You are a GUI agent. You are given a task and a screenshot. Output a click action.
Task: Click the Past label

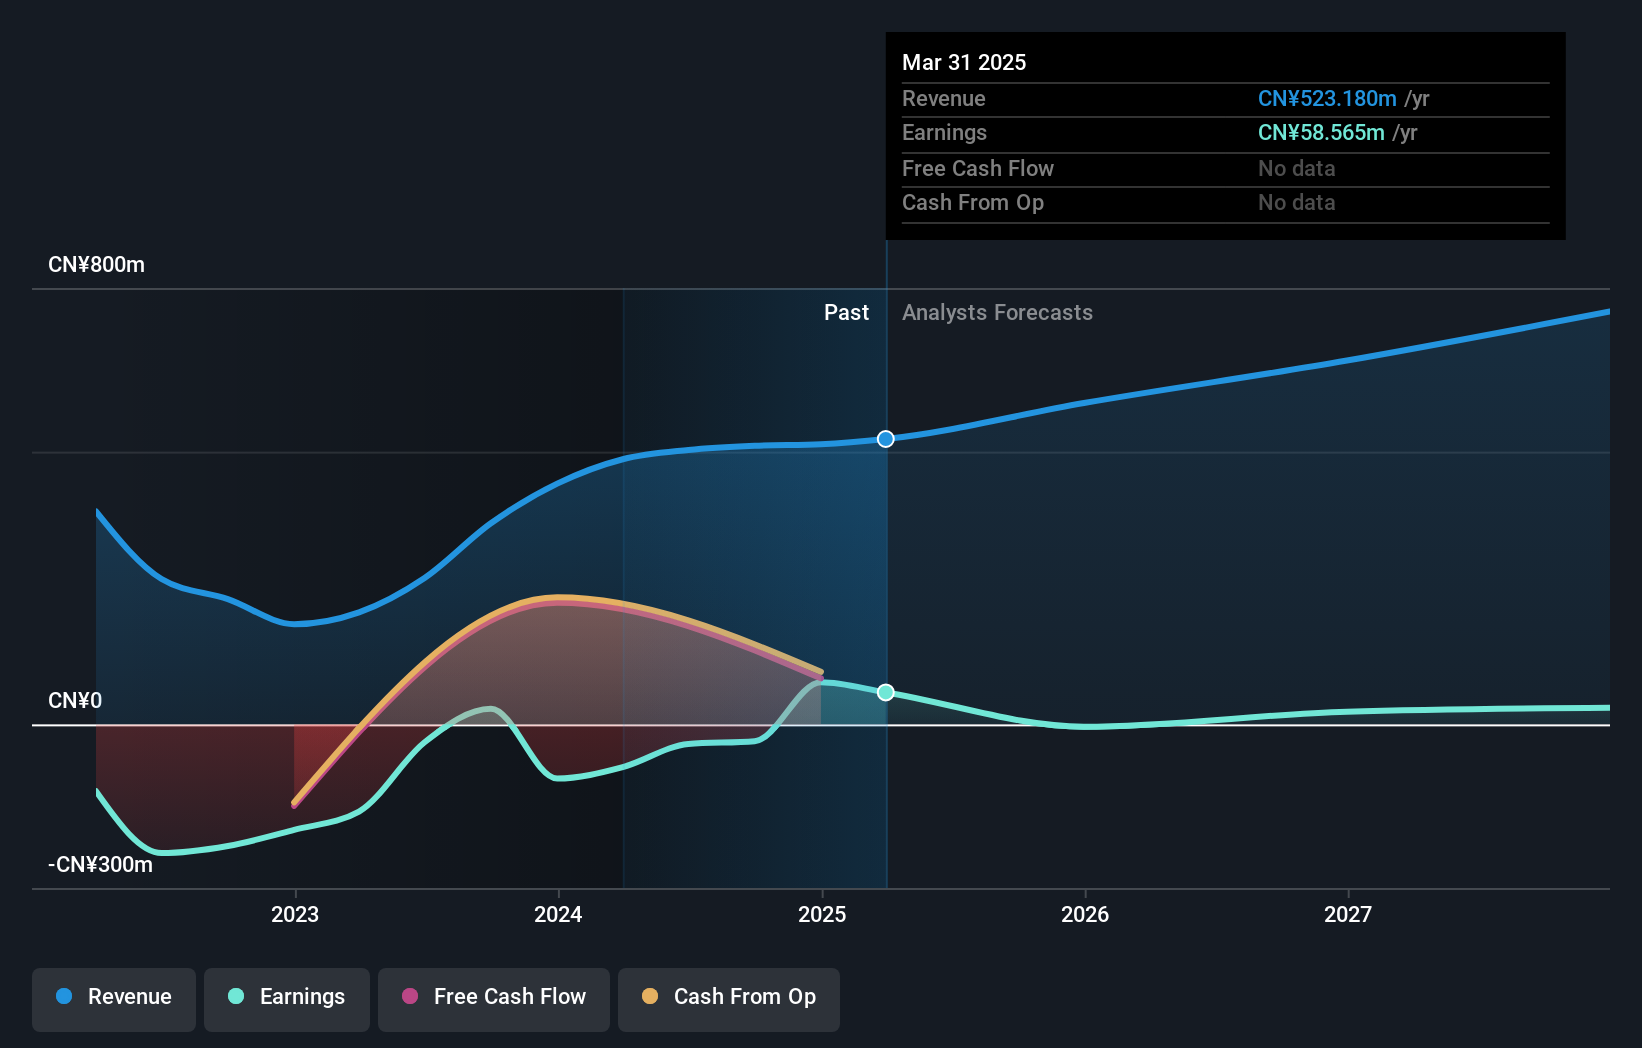(846, 313)
